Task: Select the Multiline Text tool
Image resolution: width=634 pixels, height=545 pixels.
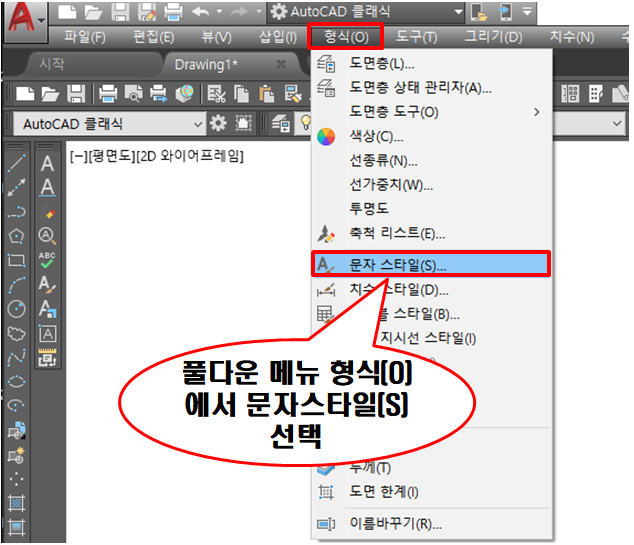Action: click(x=47, y=163)
